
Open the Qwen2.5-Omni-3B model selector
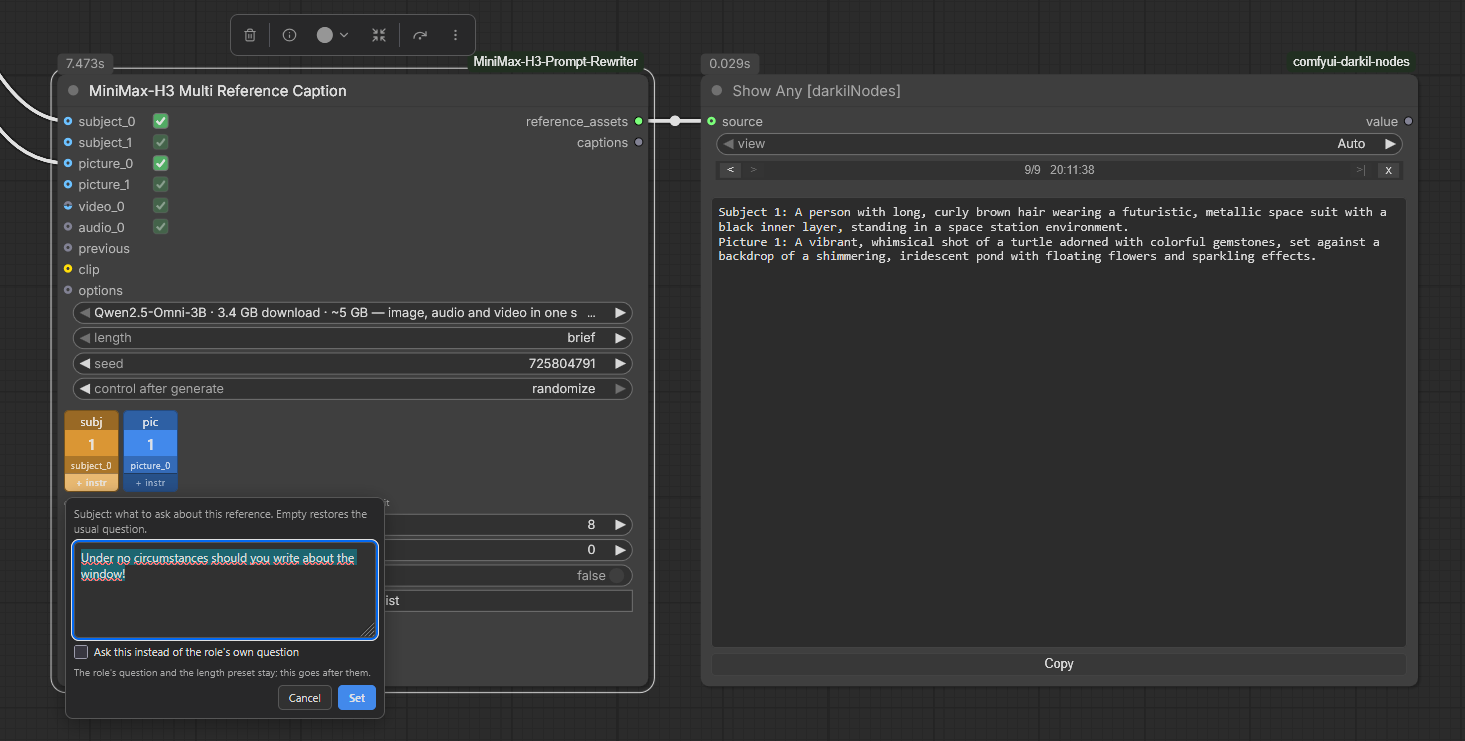(x=352, y=313)
